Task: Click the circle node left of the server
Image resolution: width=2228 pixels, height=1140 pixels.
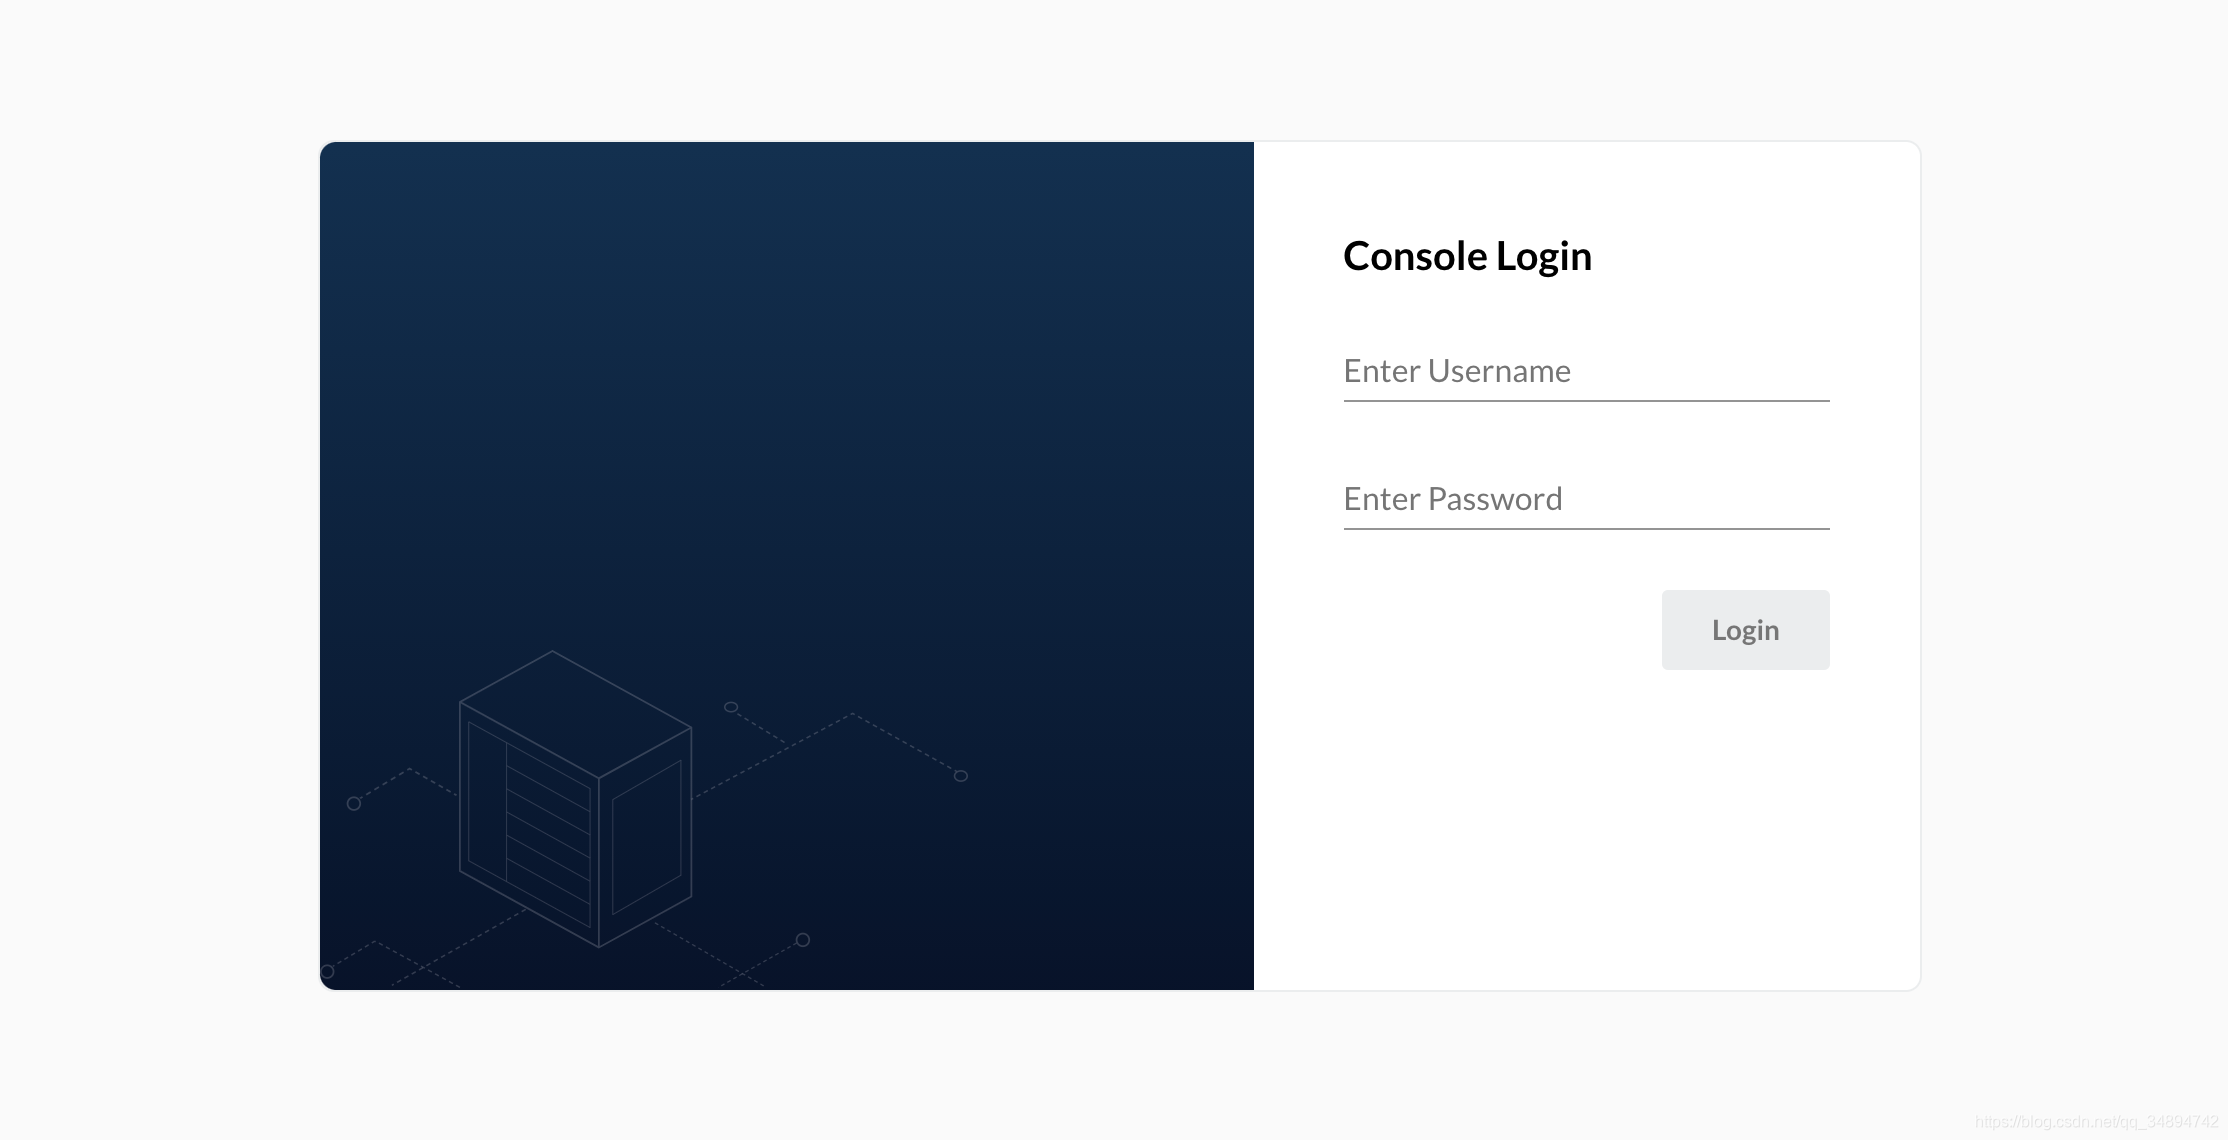Action: [x=354, y=804]
